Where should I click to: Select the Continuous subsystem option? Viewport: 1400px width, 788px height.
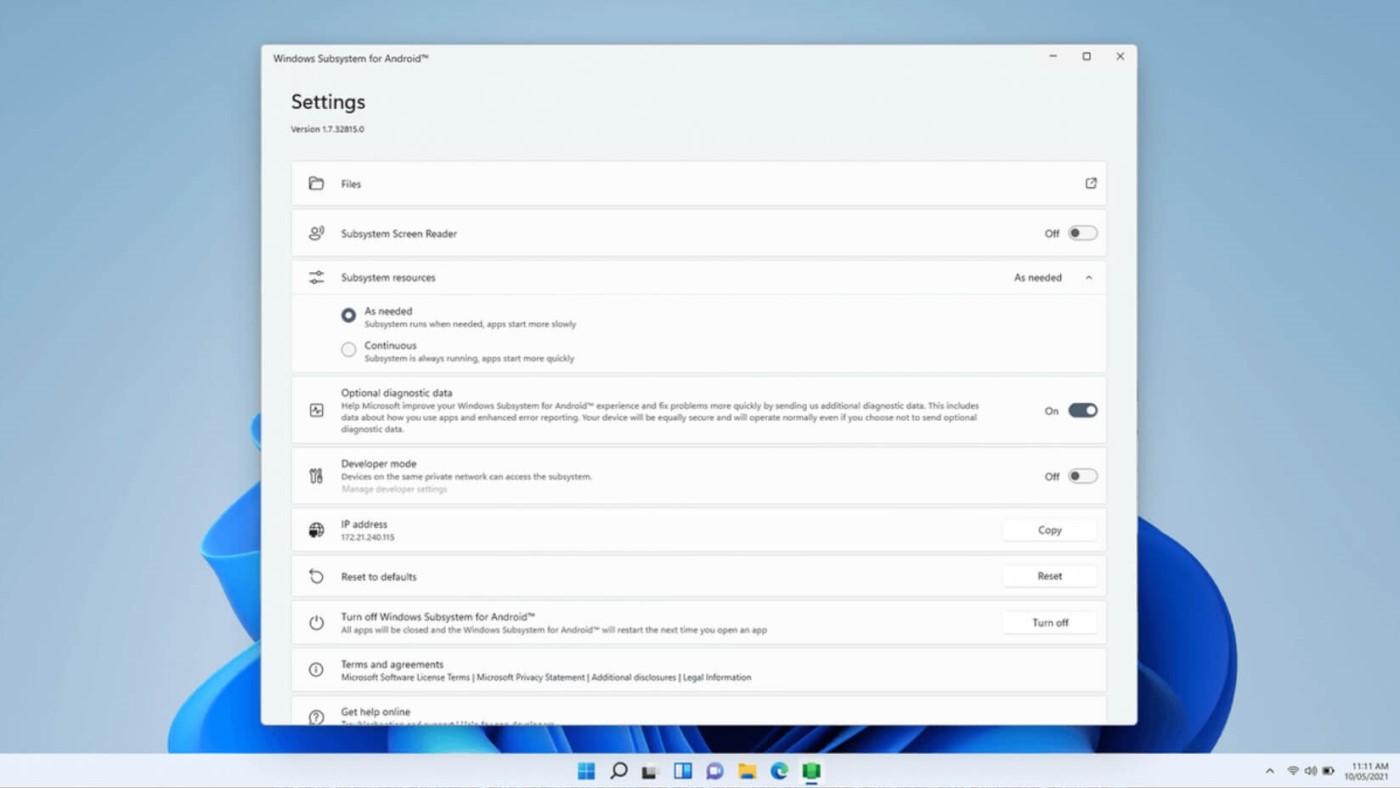348,349
